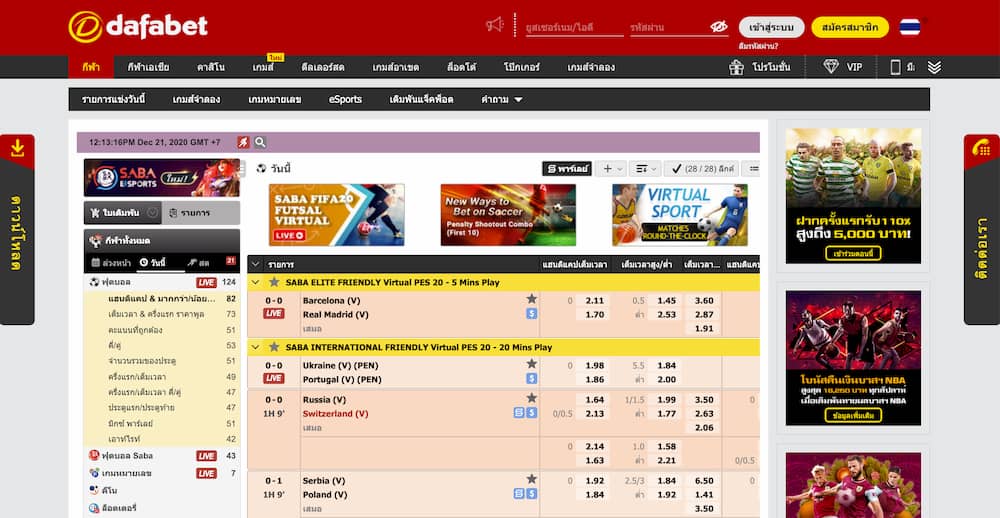Click the login button เข้าสู่ระบบ

tap(772, 27)
